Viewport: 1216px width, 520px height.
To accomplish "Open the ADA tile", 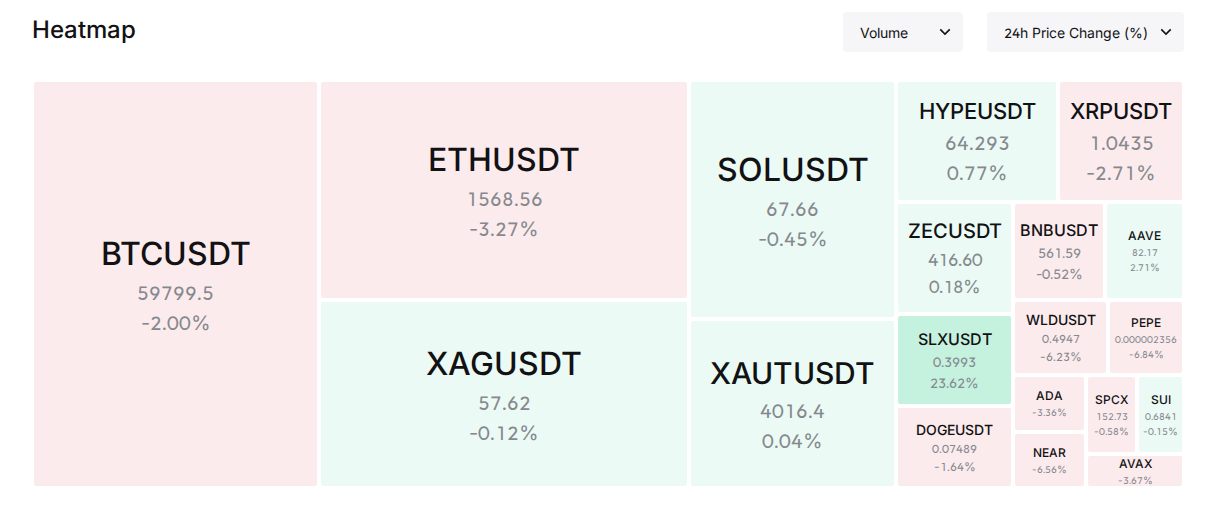I will click(1049, 404).
